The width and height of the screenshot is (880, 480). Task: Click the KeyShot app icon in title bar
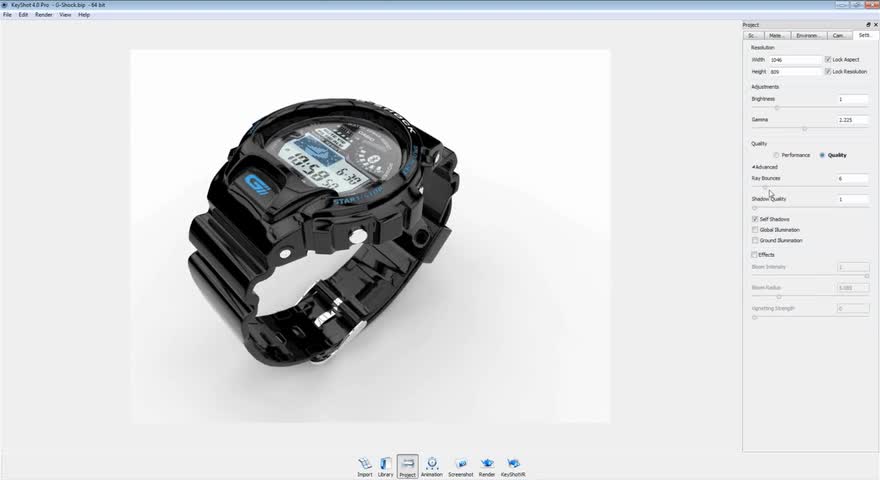coord(4,5)
